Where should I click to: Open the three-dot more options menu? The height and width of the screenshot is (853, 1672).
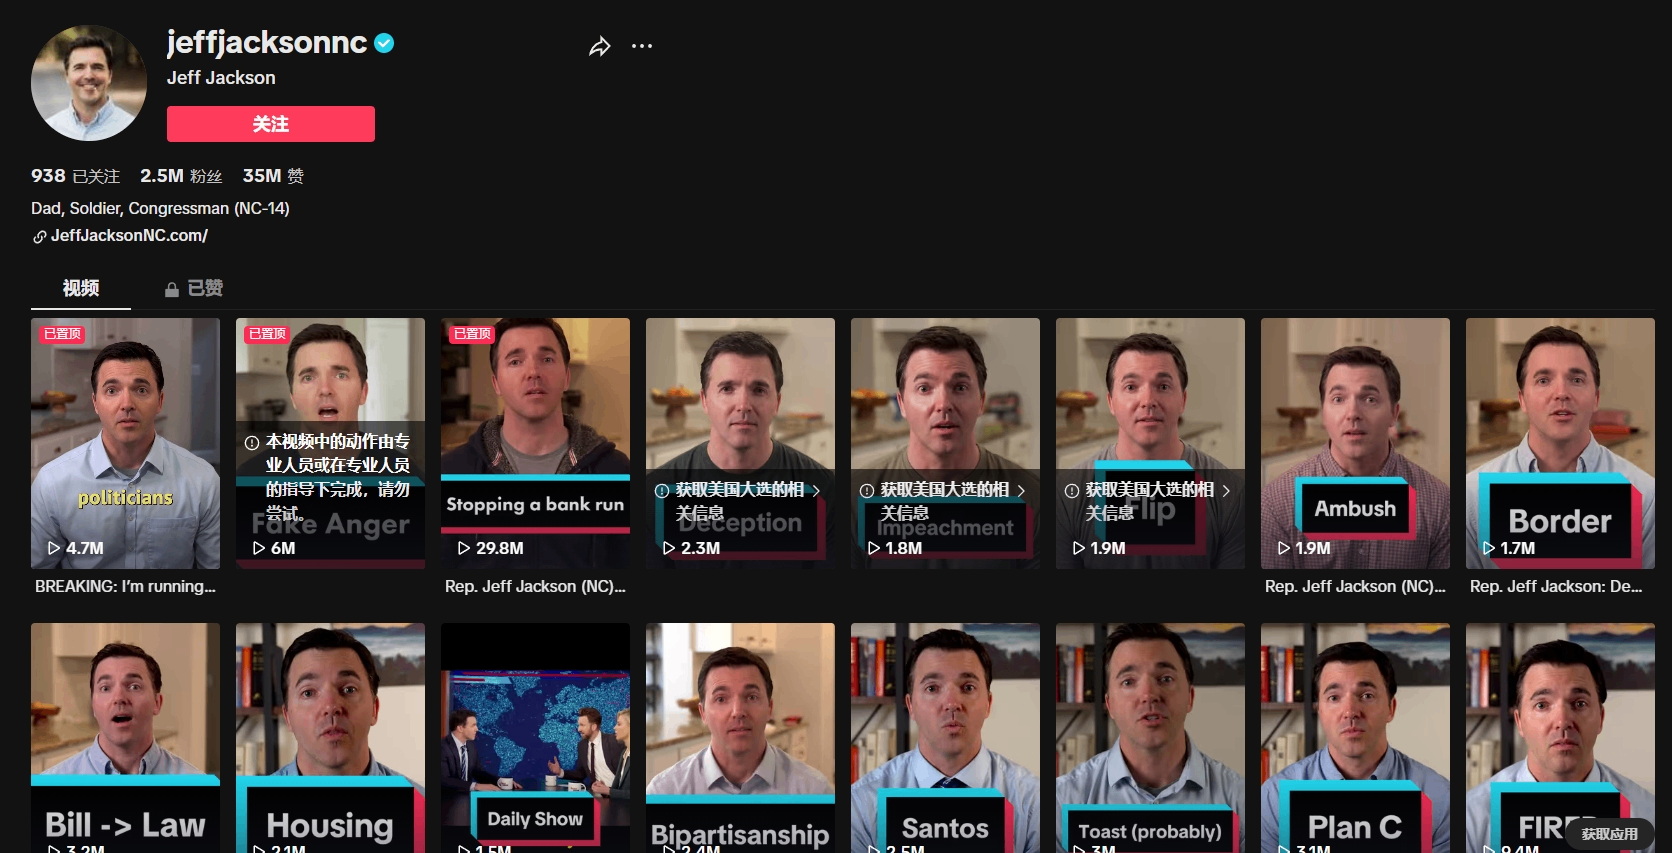point(642,46)
